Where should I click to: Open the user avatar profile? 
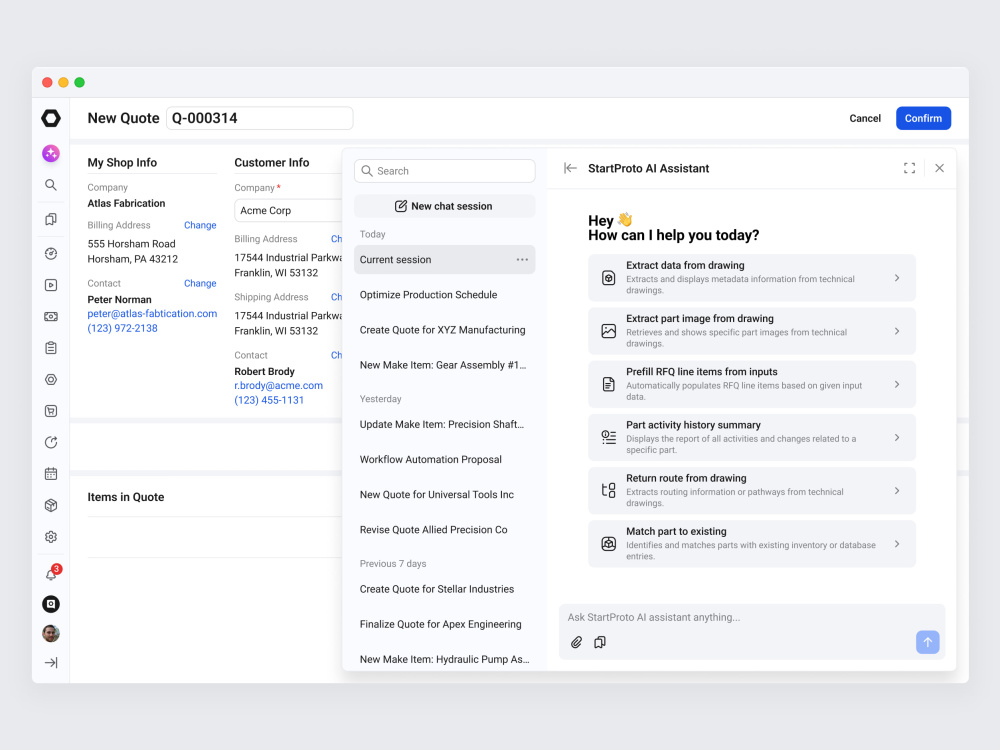[x=51, y=633]
